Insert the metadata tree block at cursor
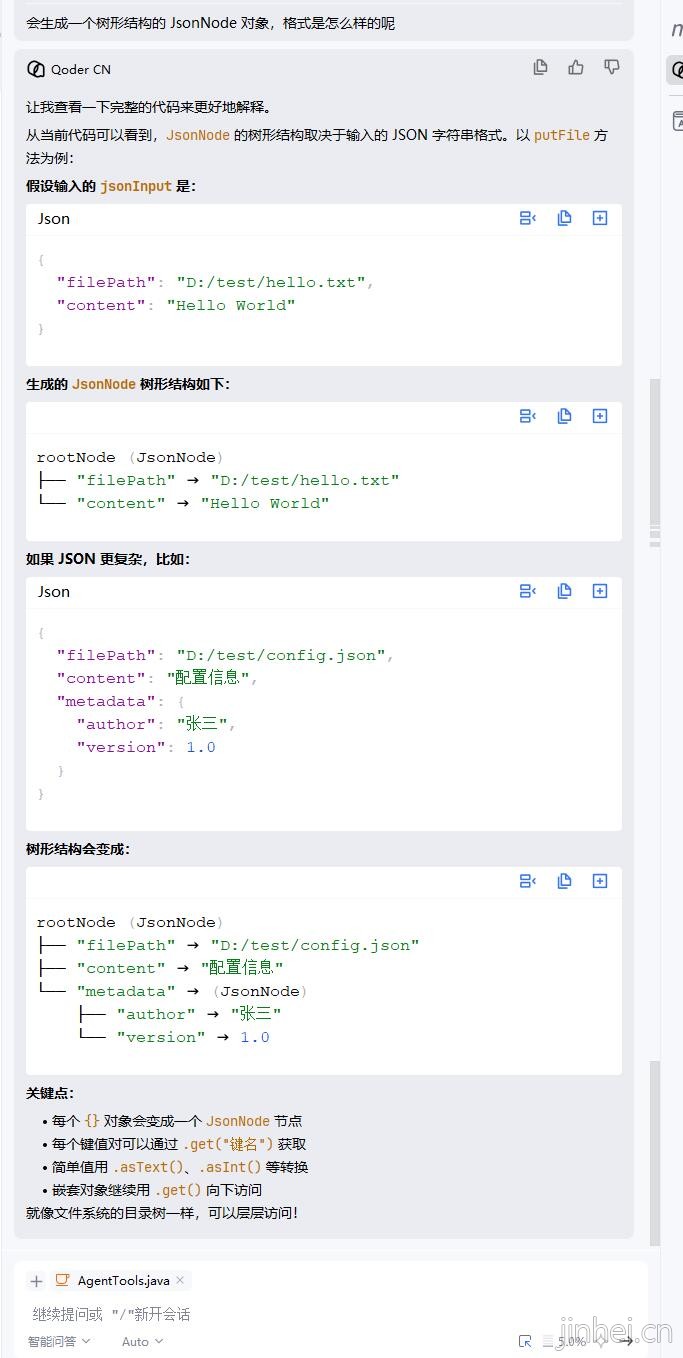 [x=528, y=881]
